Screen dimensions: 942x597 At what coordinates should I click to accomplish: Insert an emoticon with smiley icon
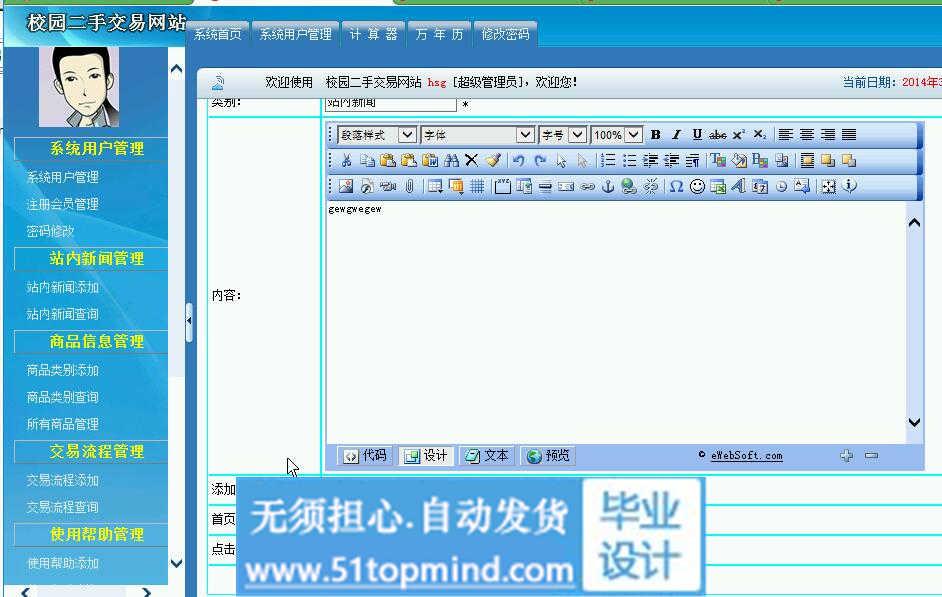(x=697, y=186)
